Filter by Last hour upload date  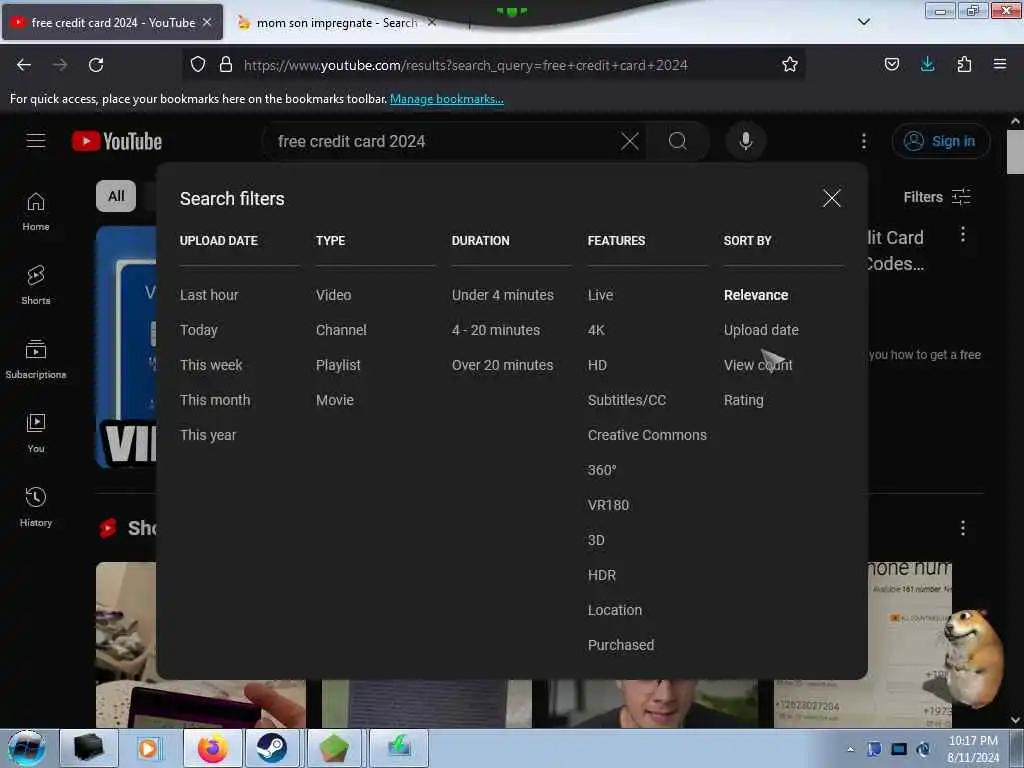(x=209, y=295)
